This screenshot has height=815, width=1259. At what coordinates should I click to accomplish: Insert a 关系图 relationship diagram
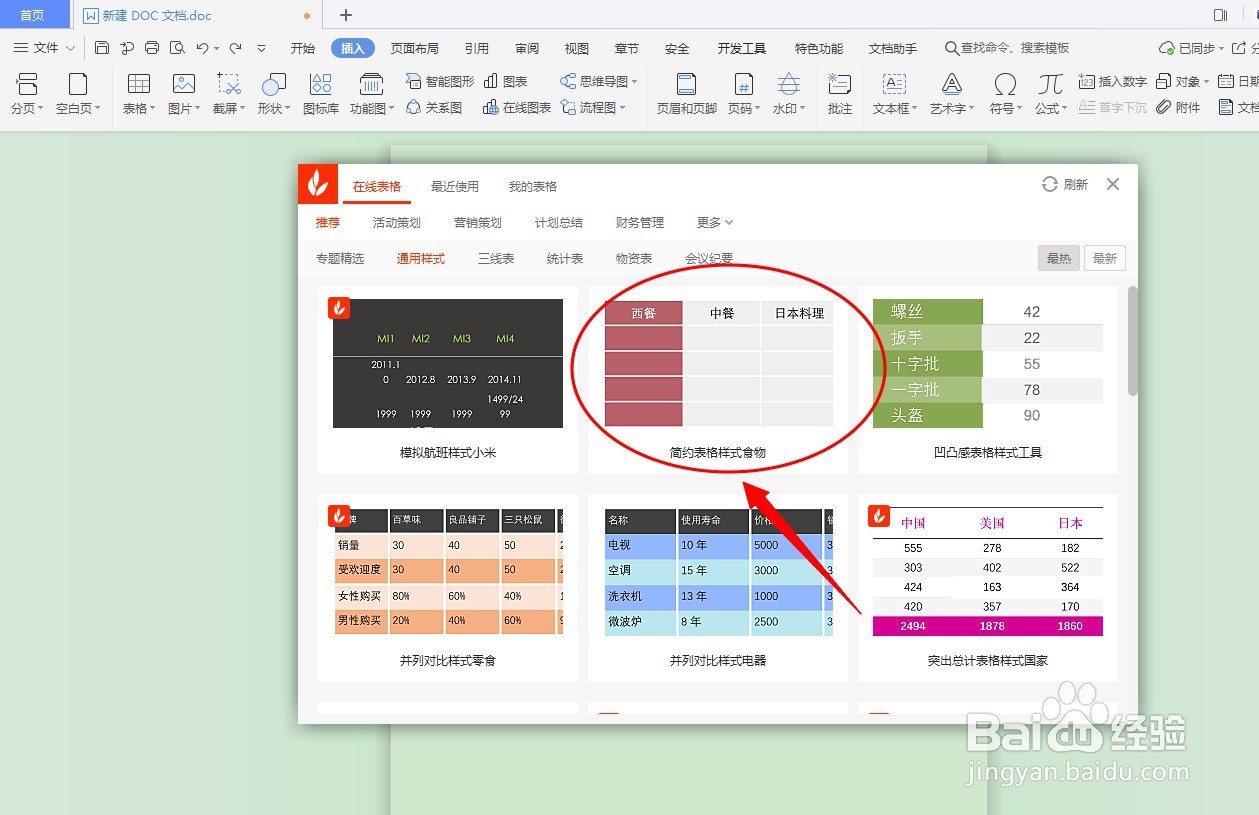(434, 107)
